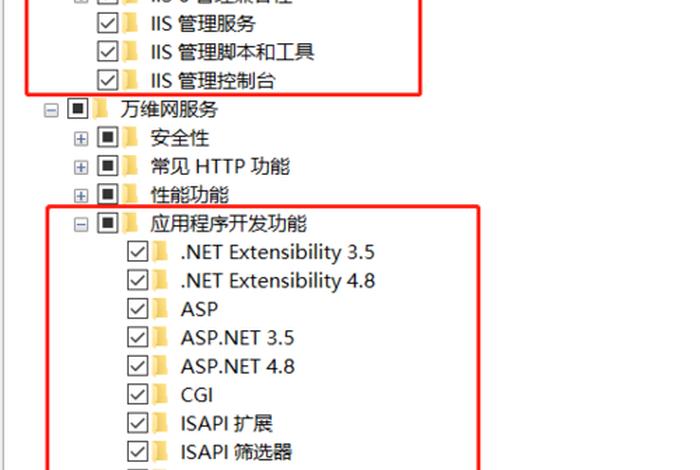This screenshot has width=700, height=470.
Task: Select the 'ASP.NET 4.8' label
Action: pos(238,366)
